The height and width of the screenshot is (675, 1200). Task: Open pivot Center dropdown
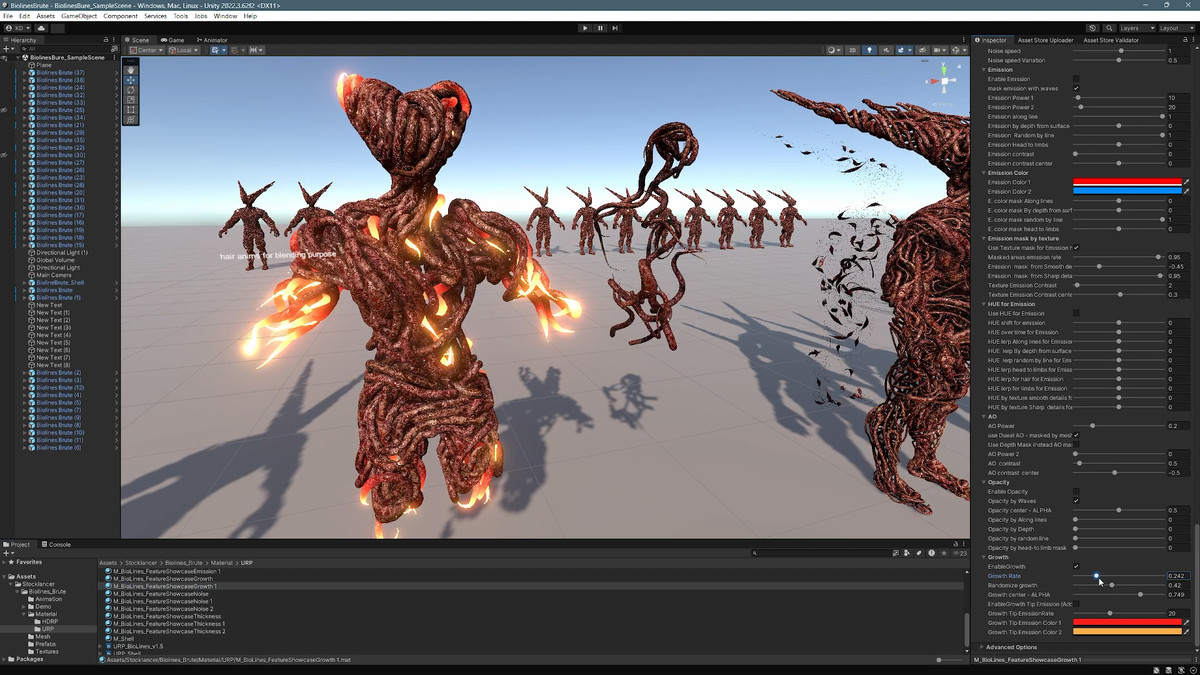pos(146,50)
